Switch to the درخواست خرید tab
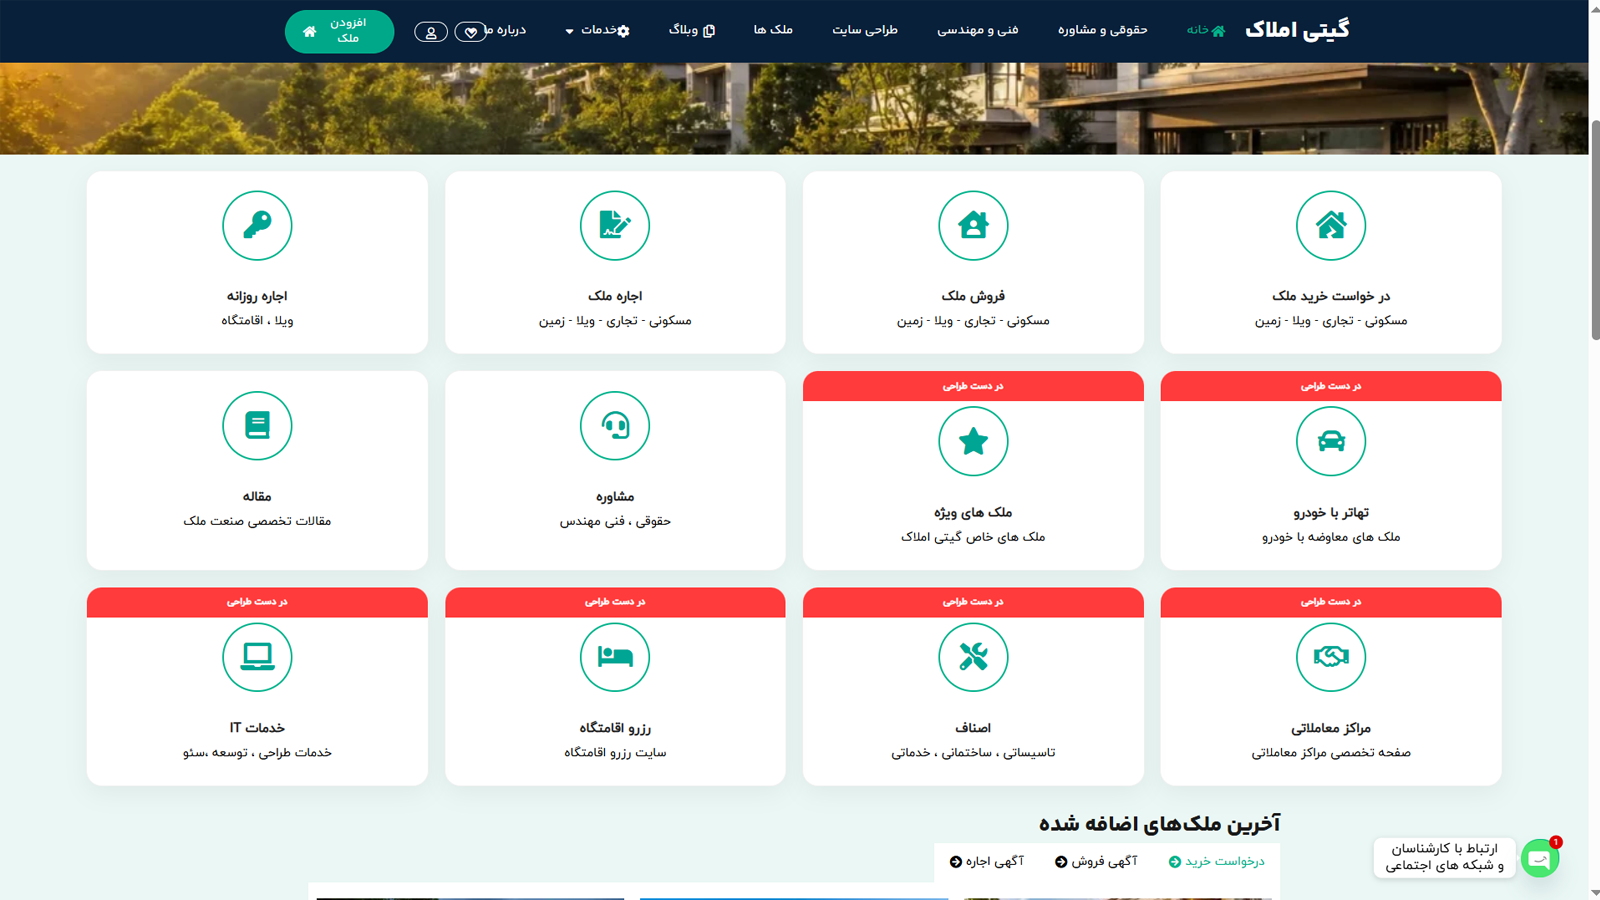 coord(1216,862)
